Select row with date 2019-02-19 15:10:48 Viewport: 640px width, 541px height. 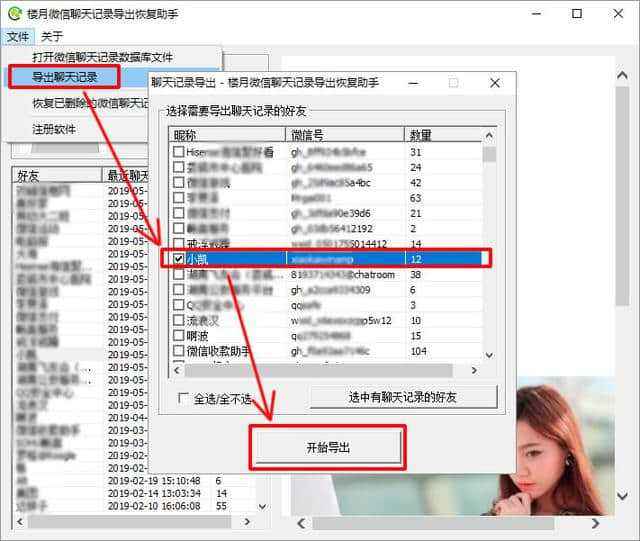click(x=135, y=481)
